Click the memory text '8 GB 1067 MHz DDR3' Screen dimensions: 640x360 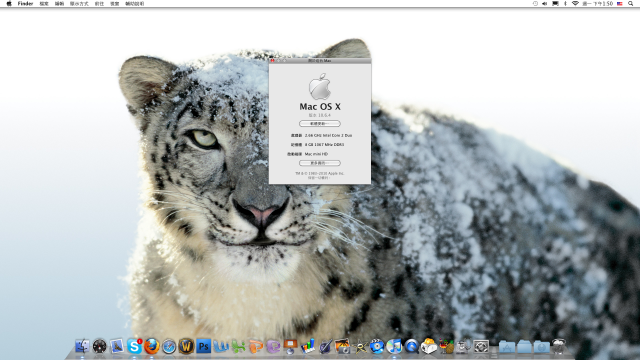[324, 144]
